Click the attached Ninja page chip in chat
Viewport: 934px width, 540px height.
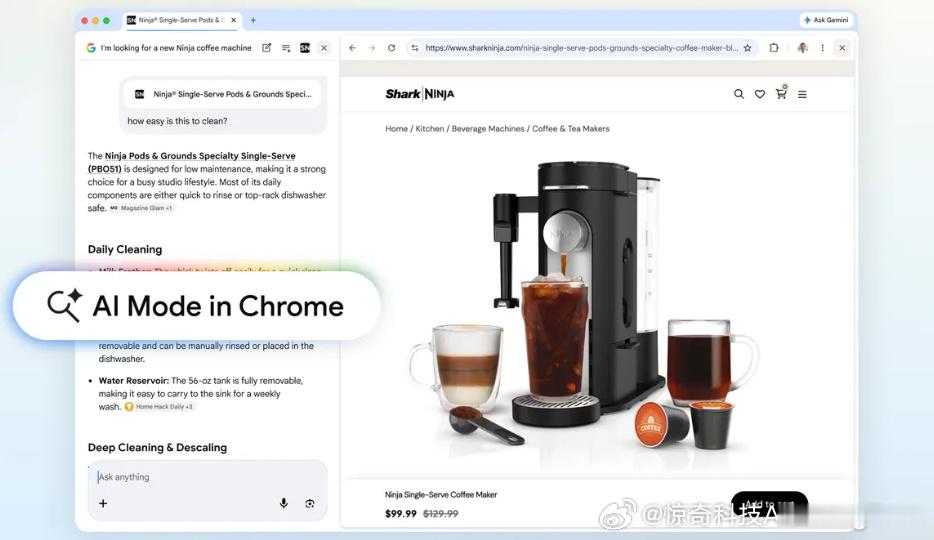click(223, 94)
